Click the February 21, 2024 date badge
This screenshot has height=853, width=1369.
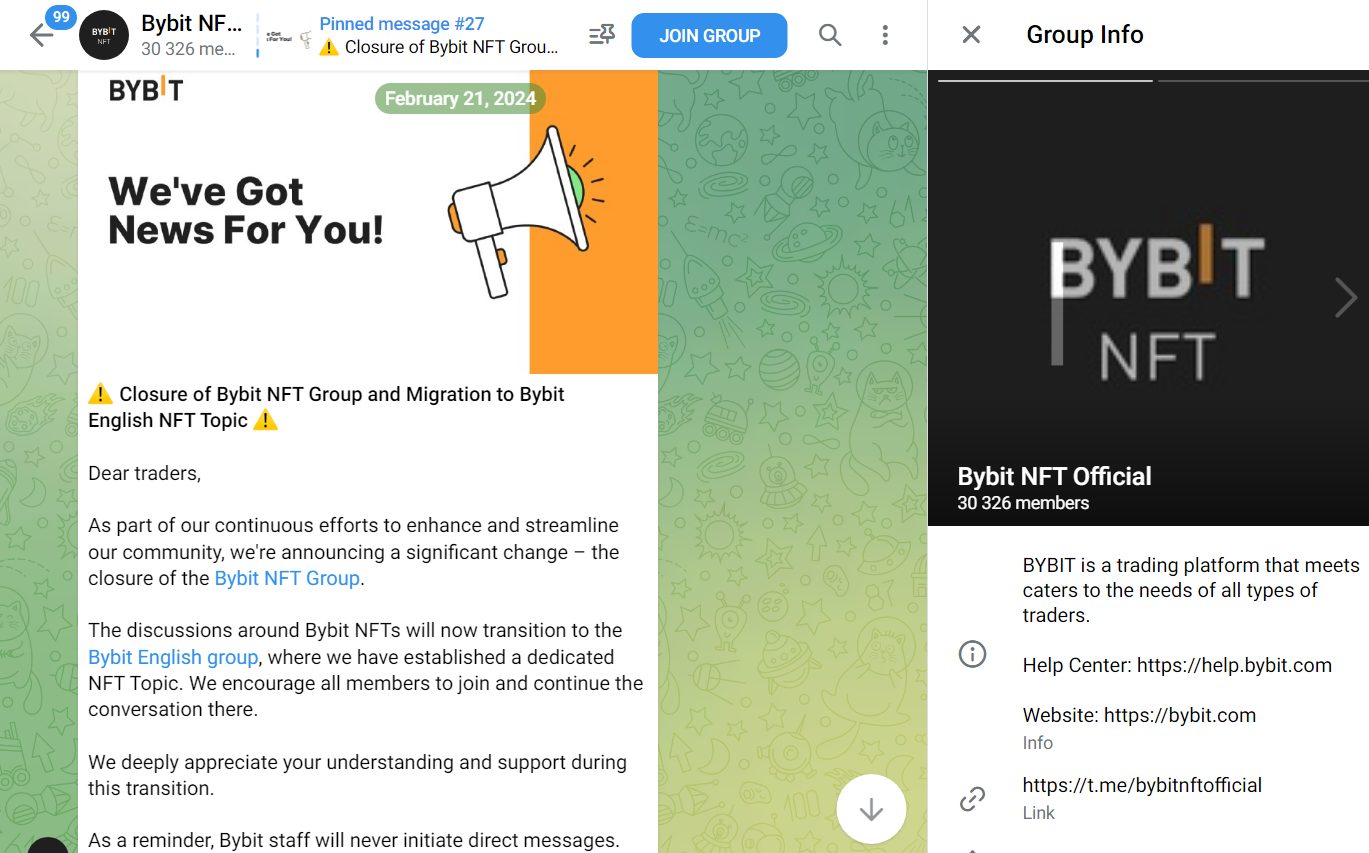460,98
